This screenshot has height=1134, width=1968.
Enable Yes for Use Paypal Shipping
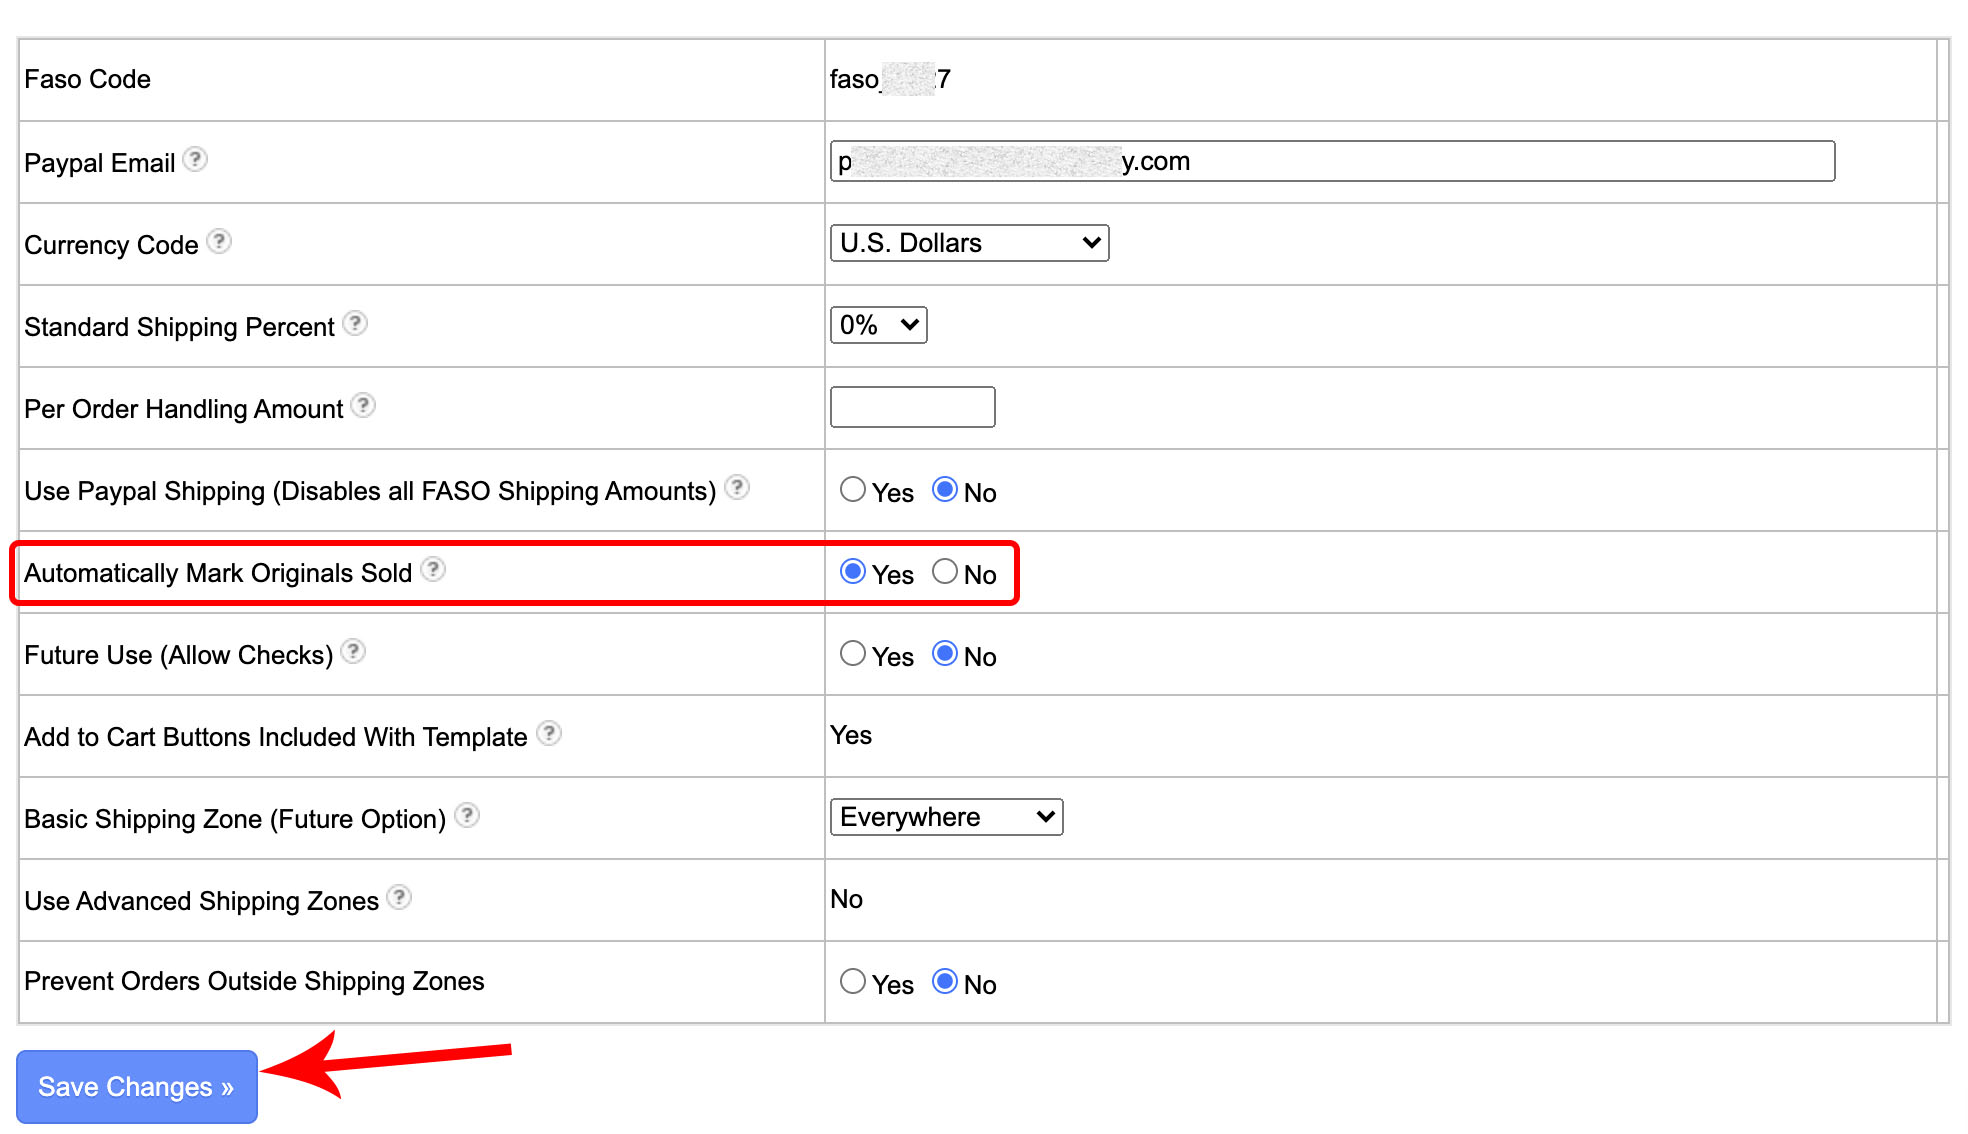point(852,489)
